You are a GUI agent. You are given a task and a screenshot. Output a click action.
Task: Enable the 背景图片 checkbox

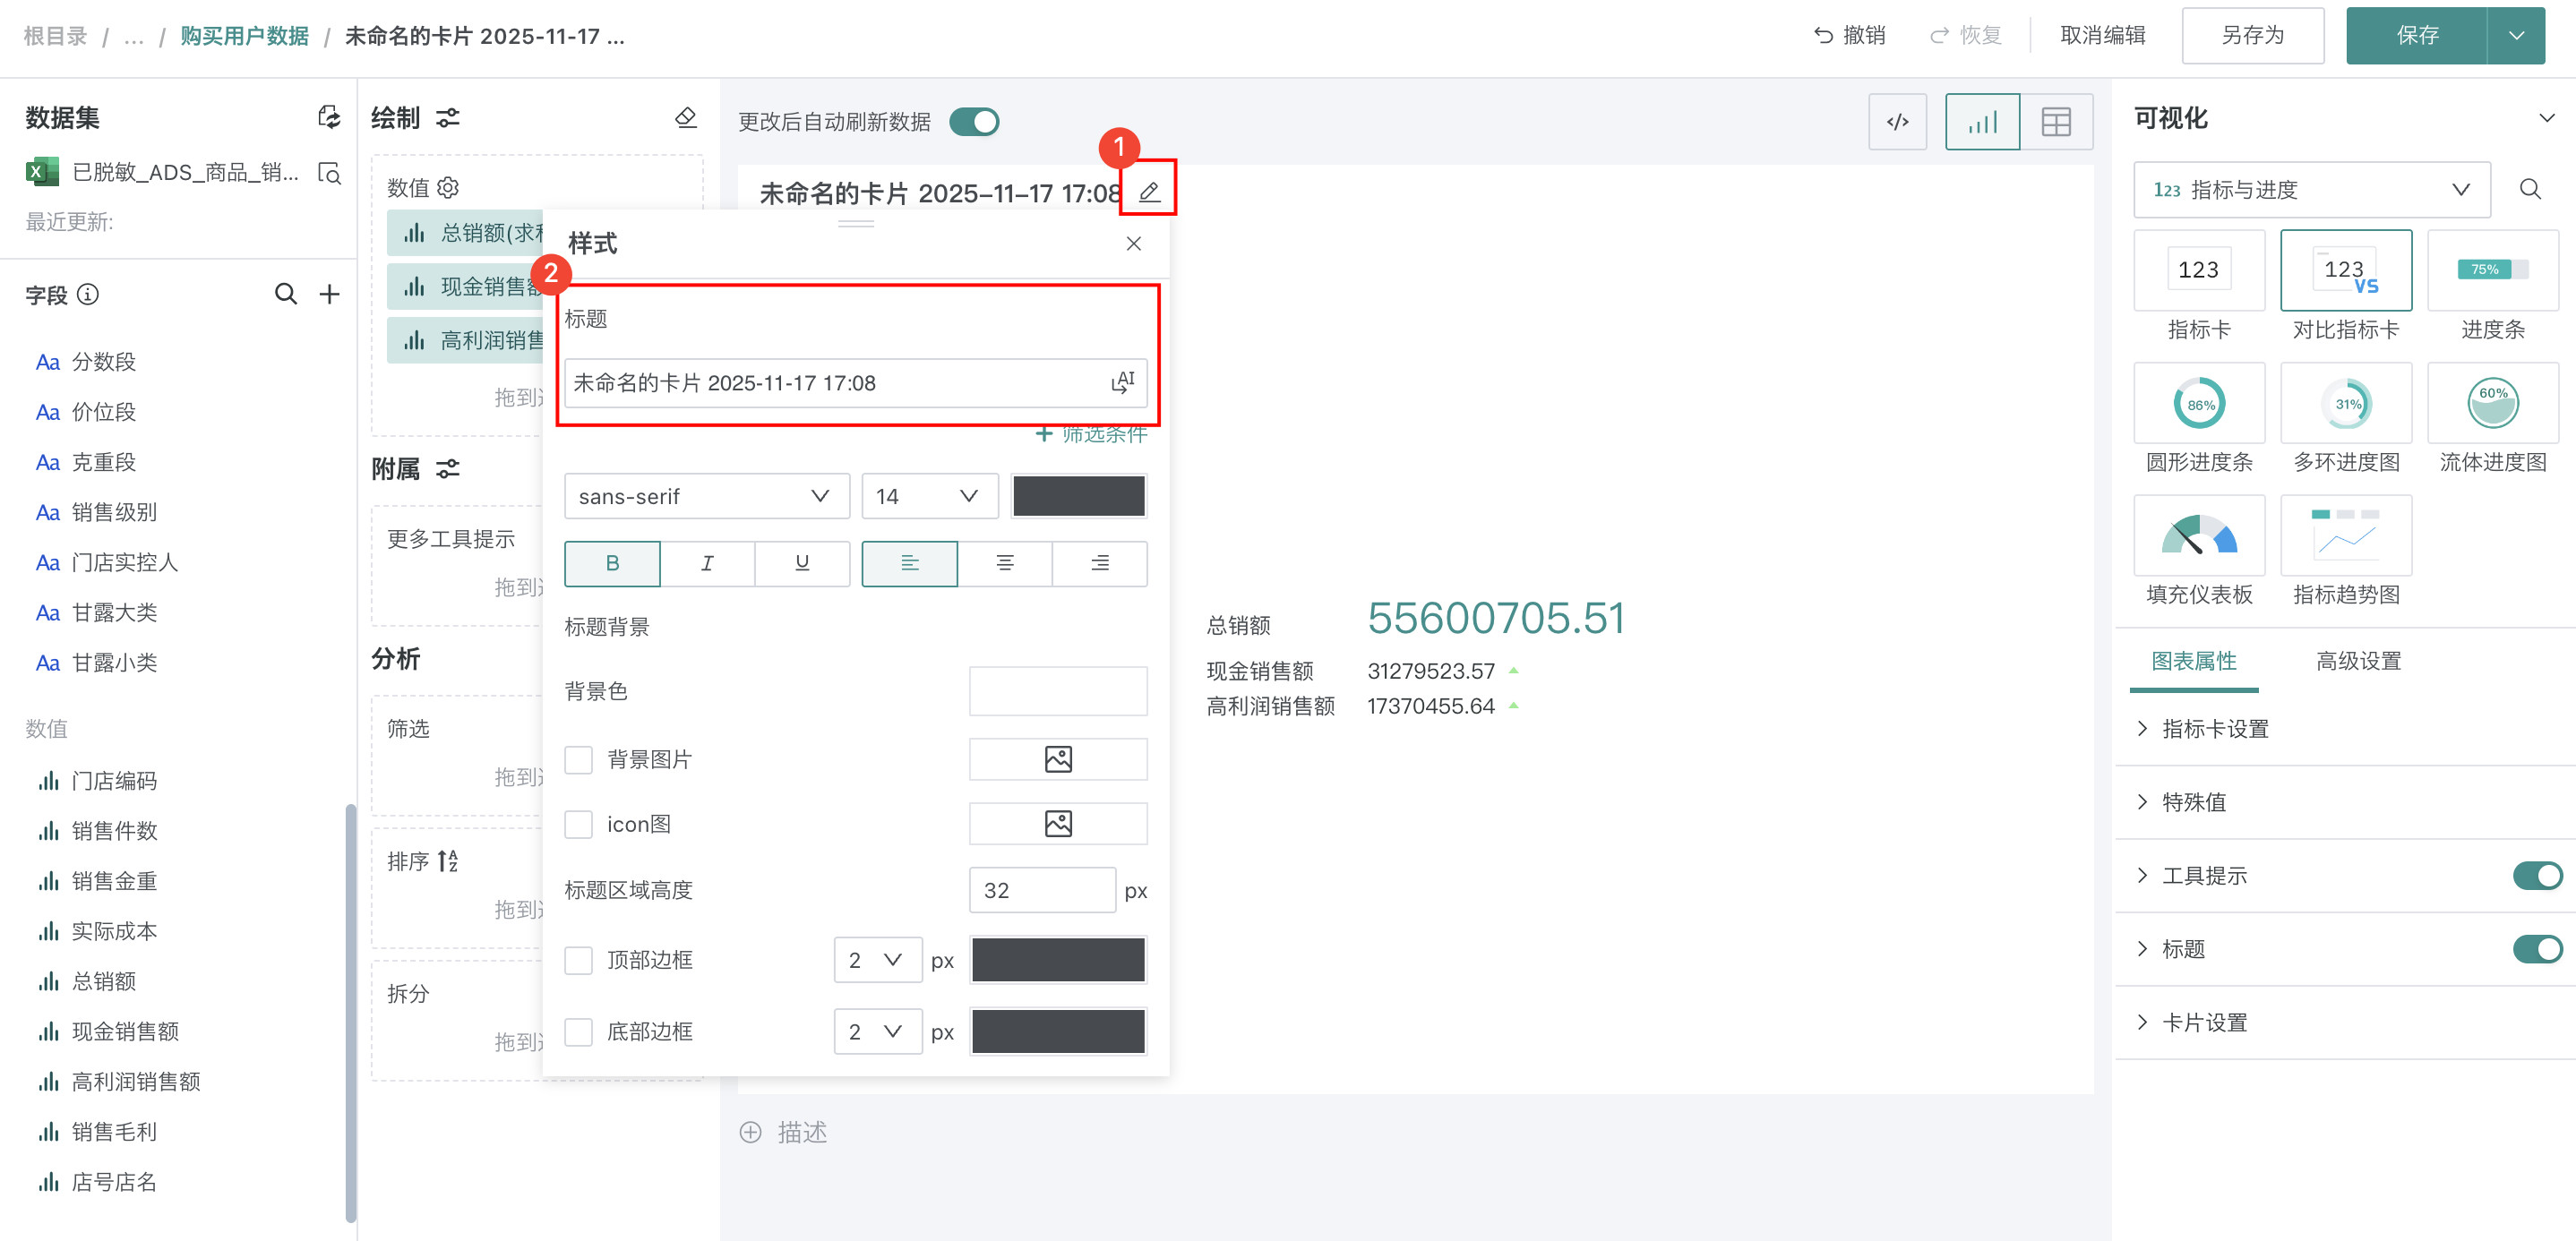pos(578,760)
